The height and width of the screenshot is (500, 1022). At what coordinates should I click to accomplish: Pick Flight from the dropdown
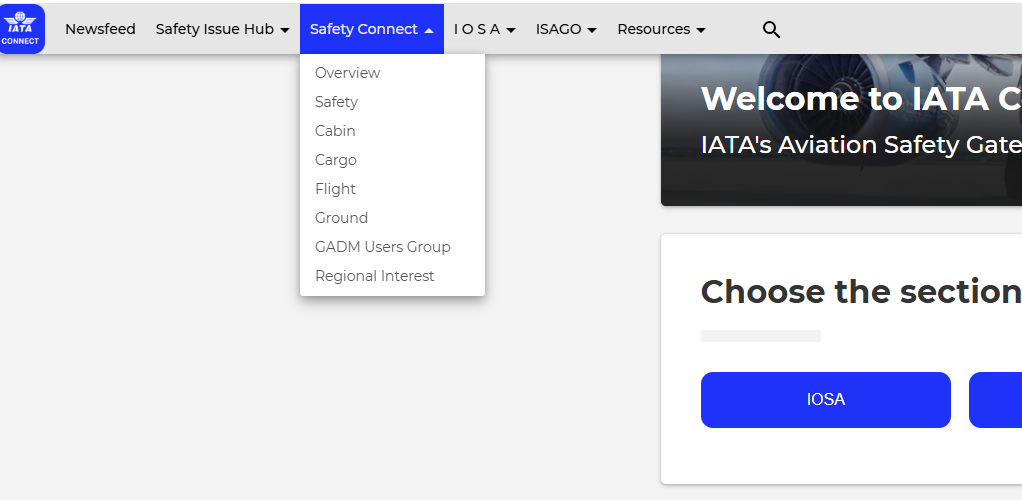[392, 189]
